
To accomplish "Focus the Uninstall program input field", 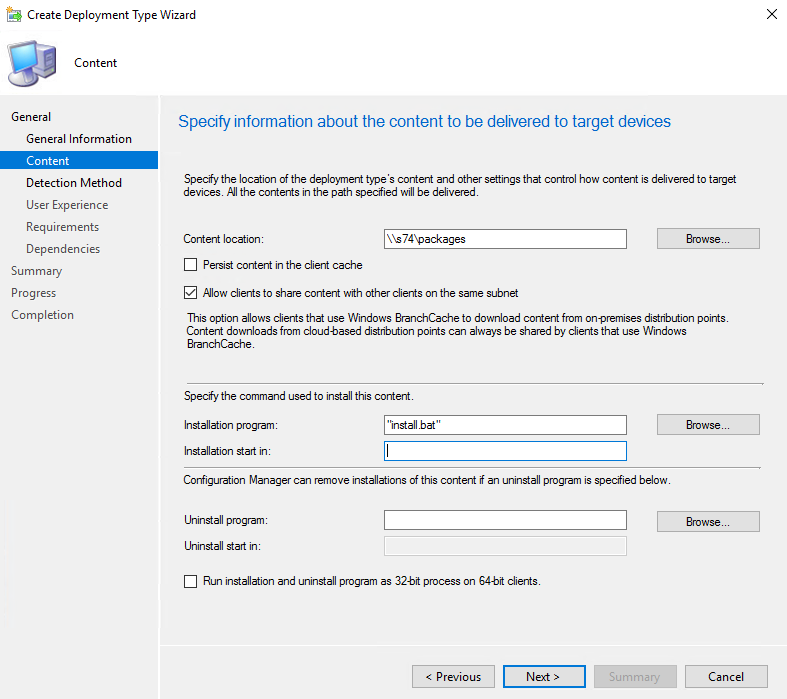I will (x=505, y=520).
